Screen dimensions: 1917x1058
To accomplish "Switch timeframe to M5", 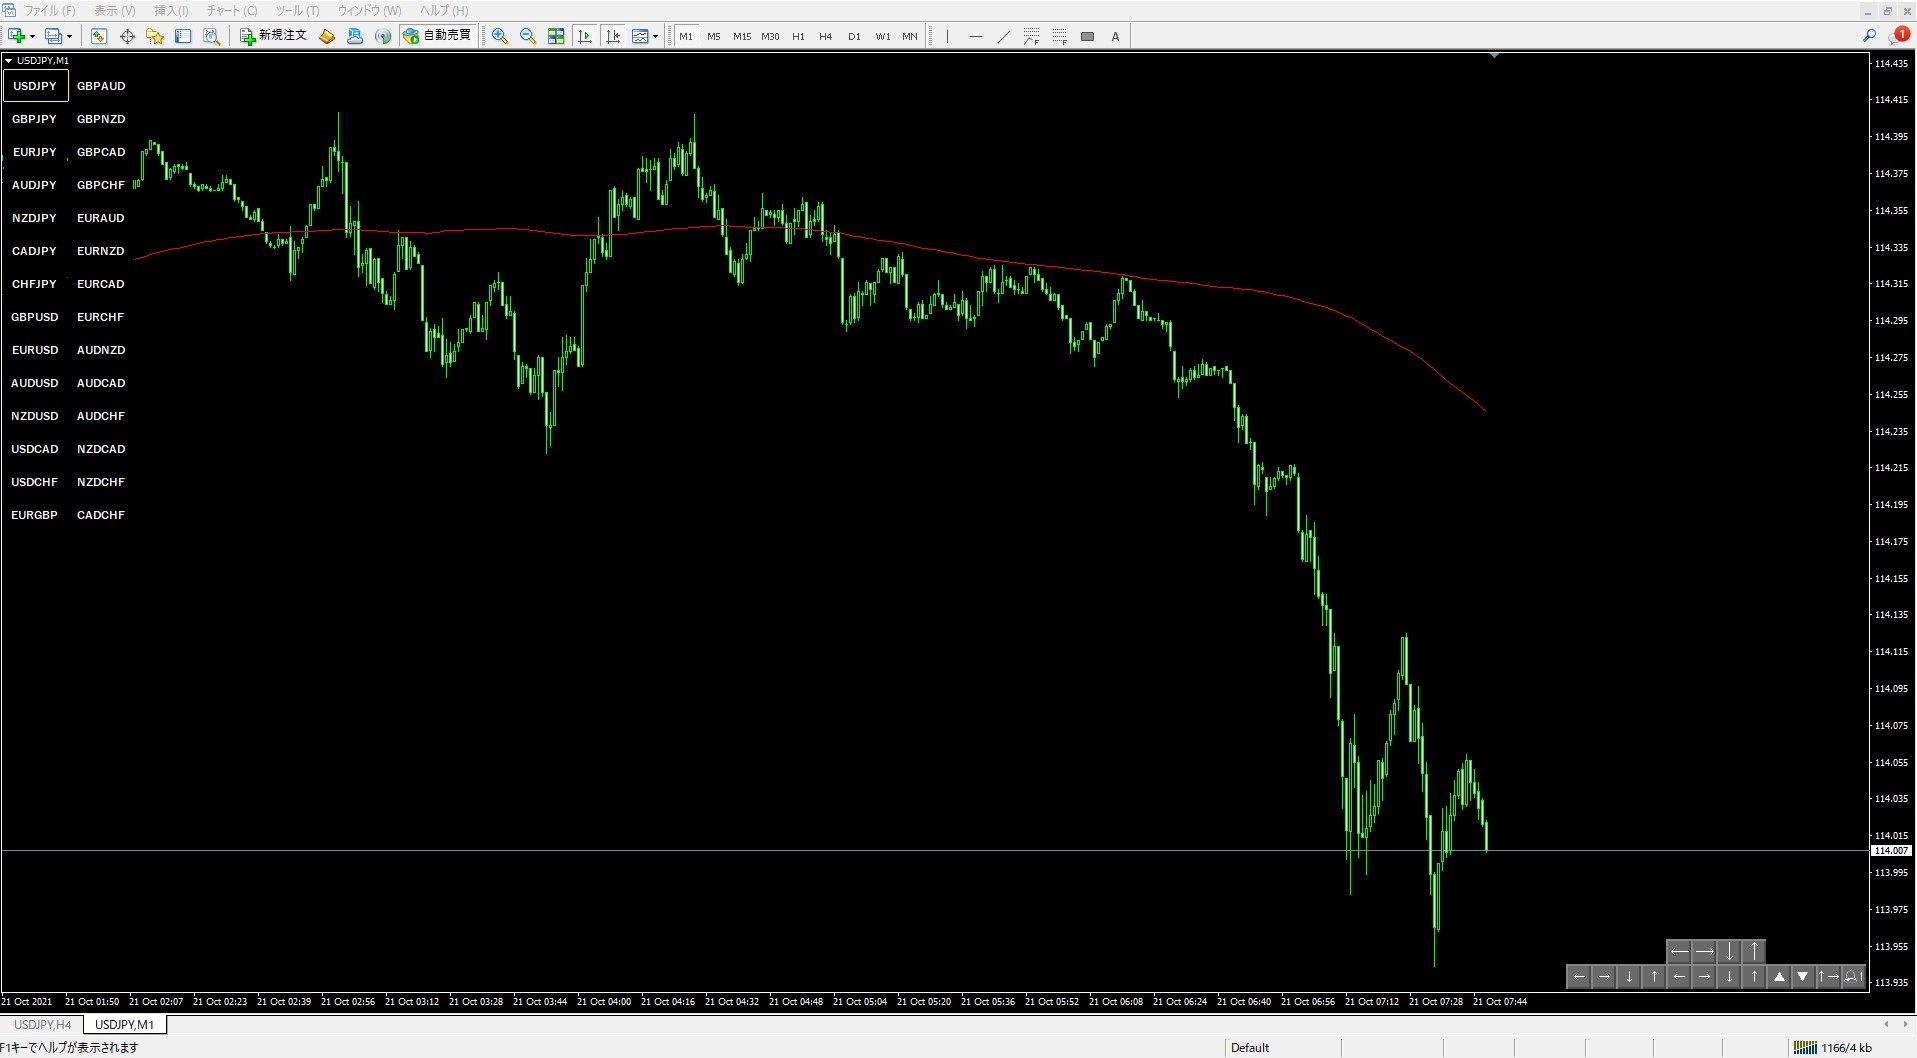I will (714, 36).
